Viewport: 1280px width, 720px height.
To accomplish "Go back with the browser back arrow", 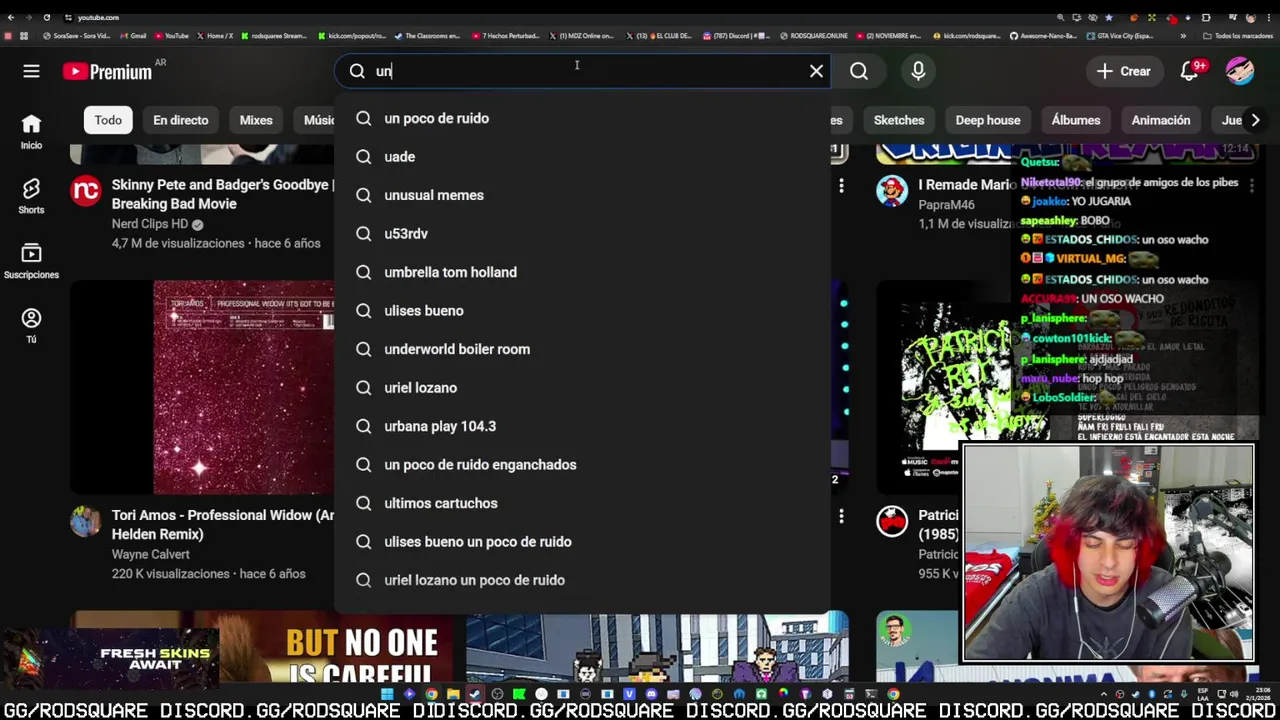I will click(x=10, y=17).
